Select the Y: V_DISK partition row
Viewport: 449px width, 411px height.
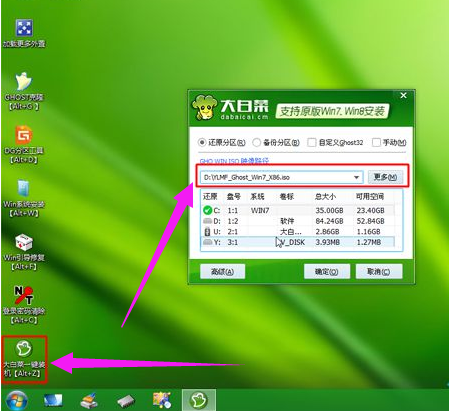(x=298, y=242)
